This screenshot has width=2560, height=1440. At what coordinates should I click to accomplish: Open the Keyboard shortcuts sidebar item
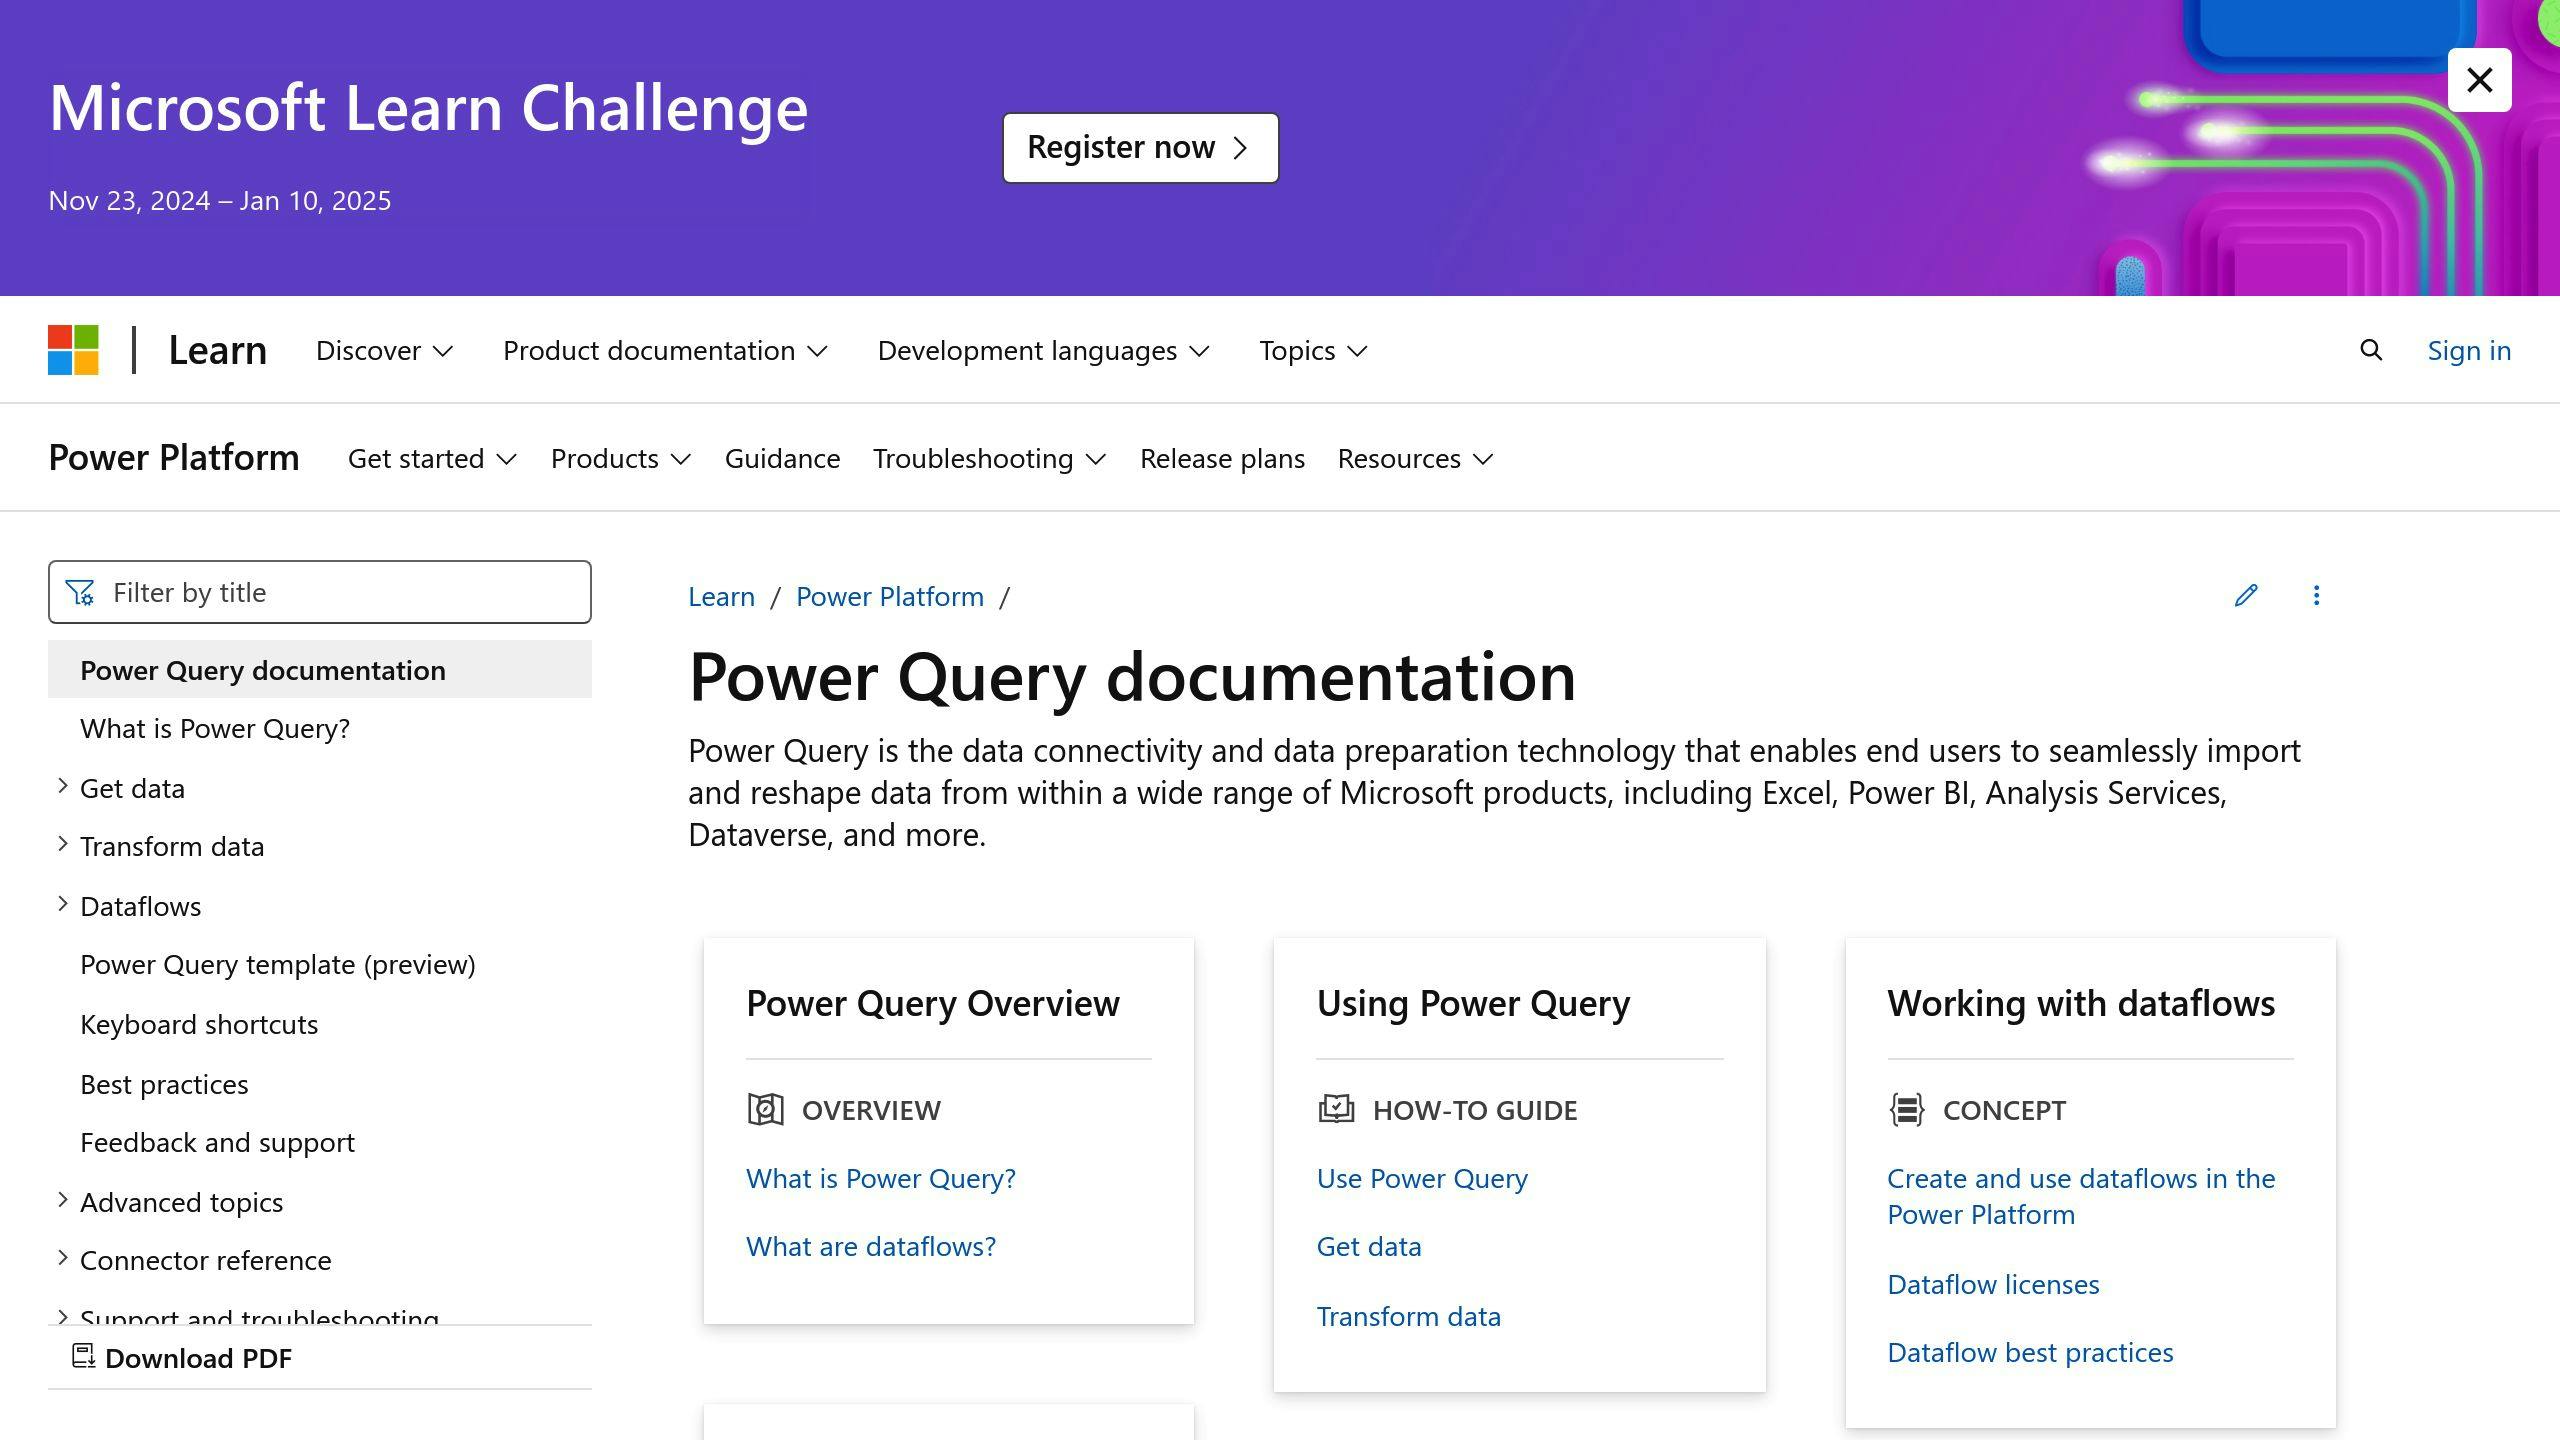tap(199, 1024)
